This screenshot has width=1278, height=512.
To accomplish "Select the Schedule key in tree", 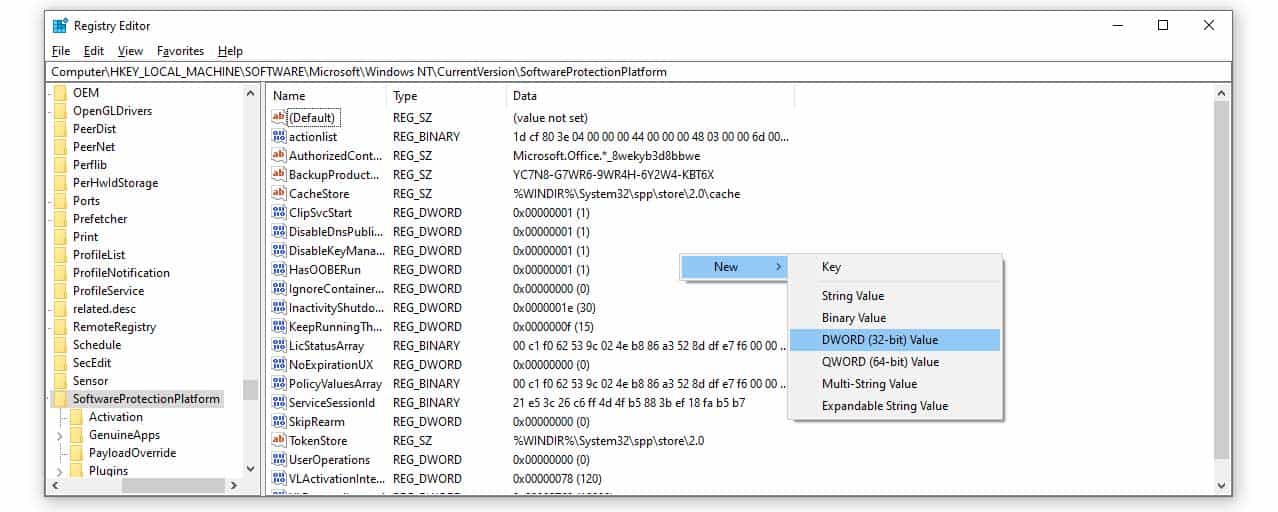I will (97, 345).
